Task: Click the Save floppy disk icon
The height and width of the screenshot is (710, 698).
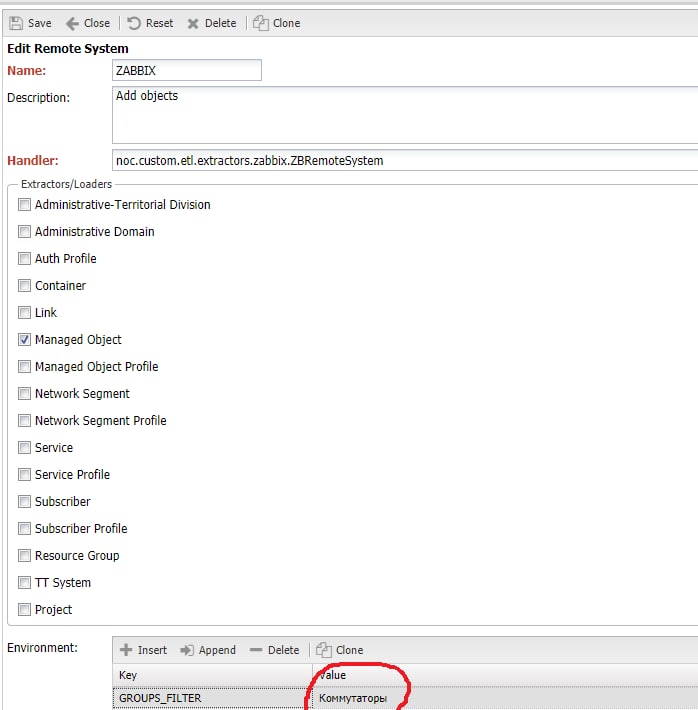Action: point(16,23)
